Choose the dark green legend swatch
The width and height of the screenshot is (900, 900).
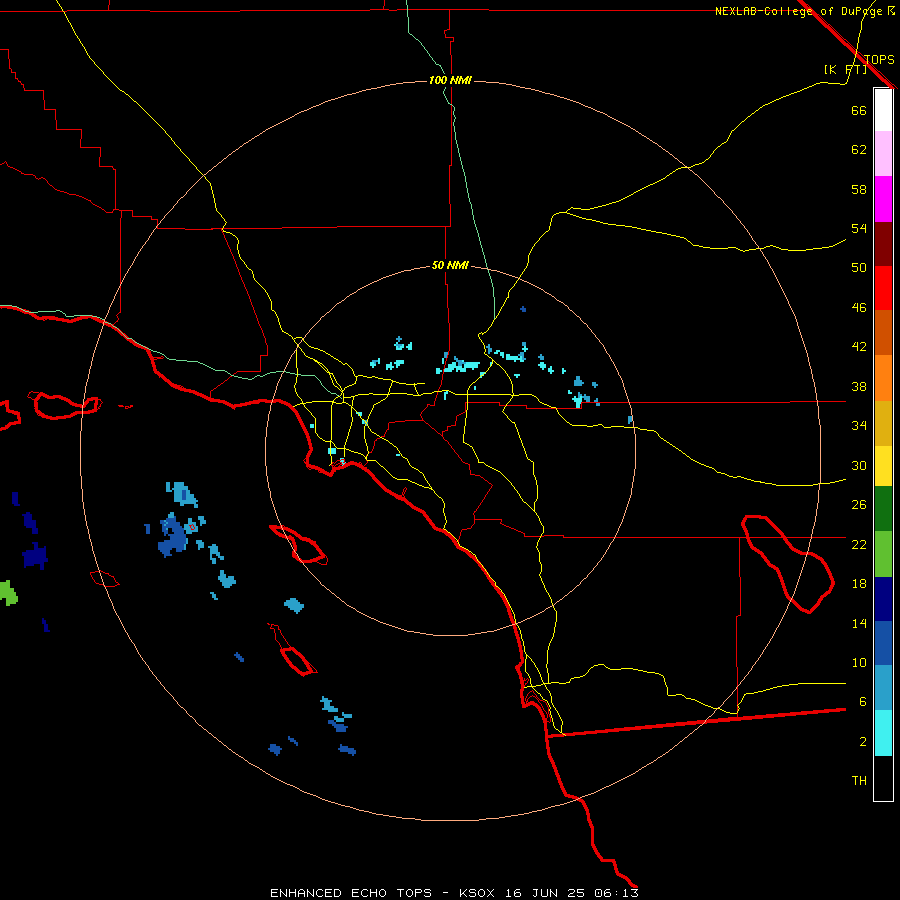pos(883,509)
